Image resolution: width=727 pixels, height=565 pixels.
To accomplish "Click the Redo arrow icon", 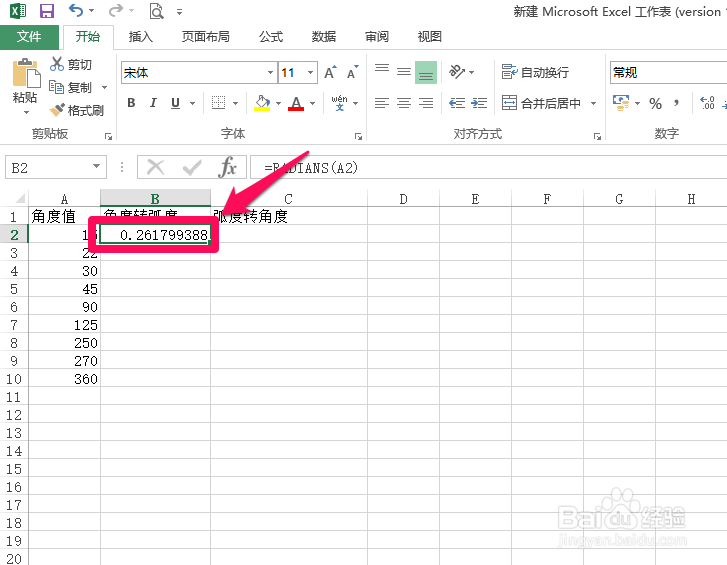I will (116, 10).
